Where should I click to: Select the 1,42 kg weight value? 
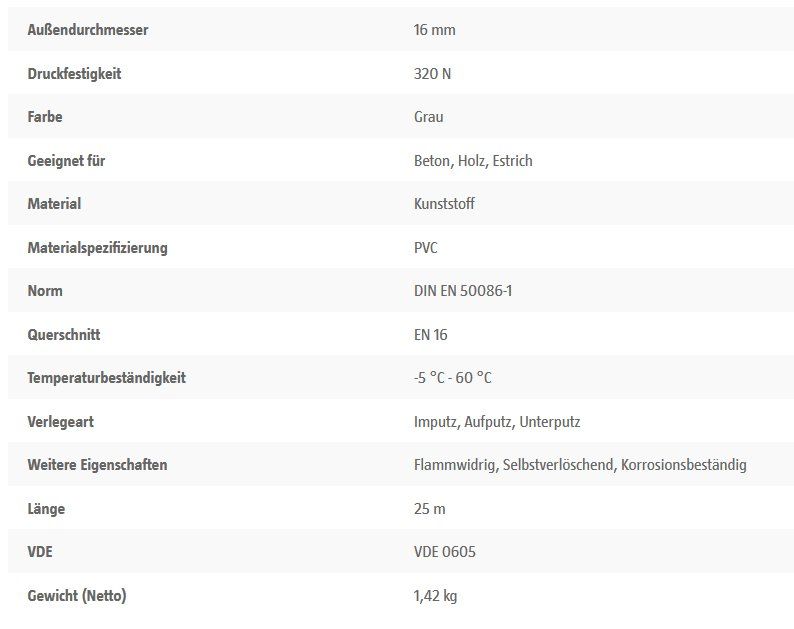[x=435, y=596]
